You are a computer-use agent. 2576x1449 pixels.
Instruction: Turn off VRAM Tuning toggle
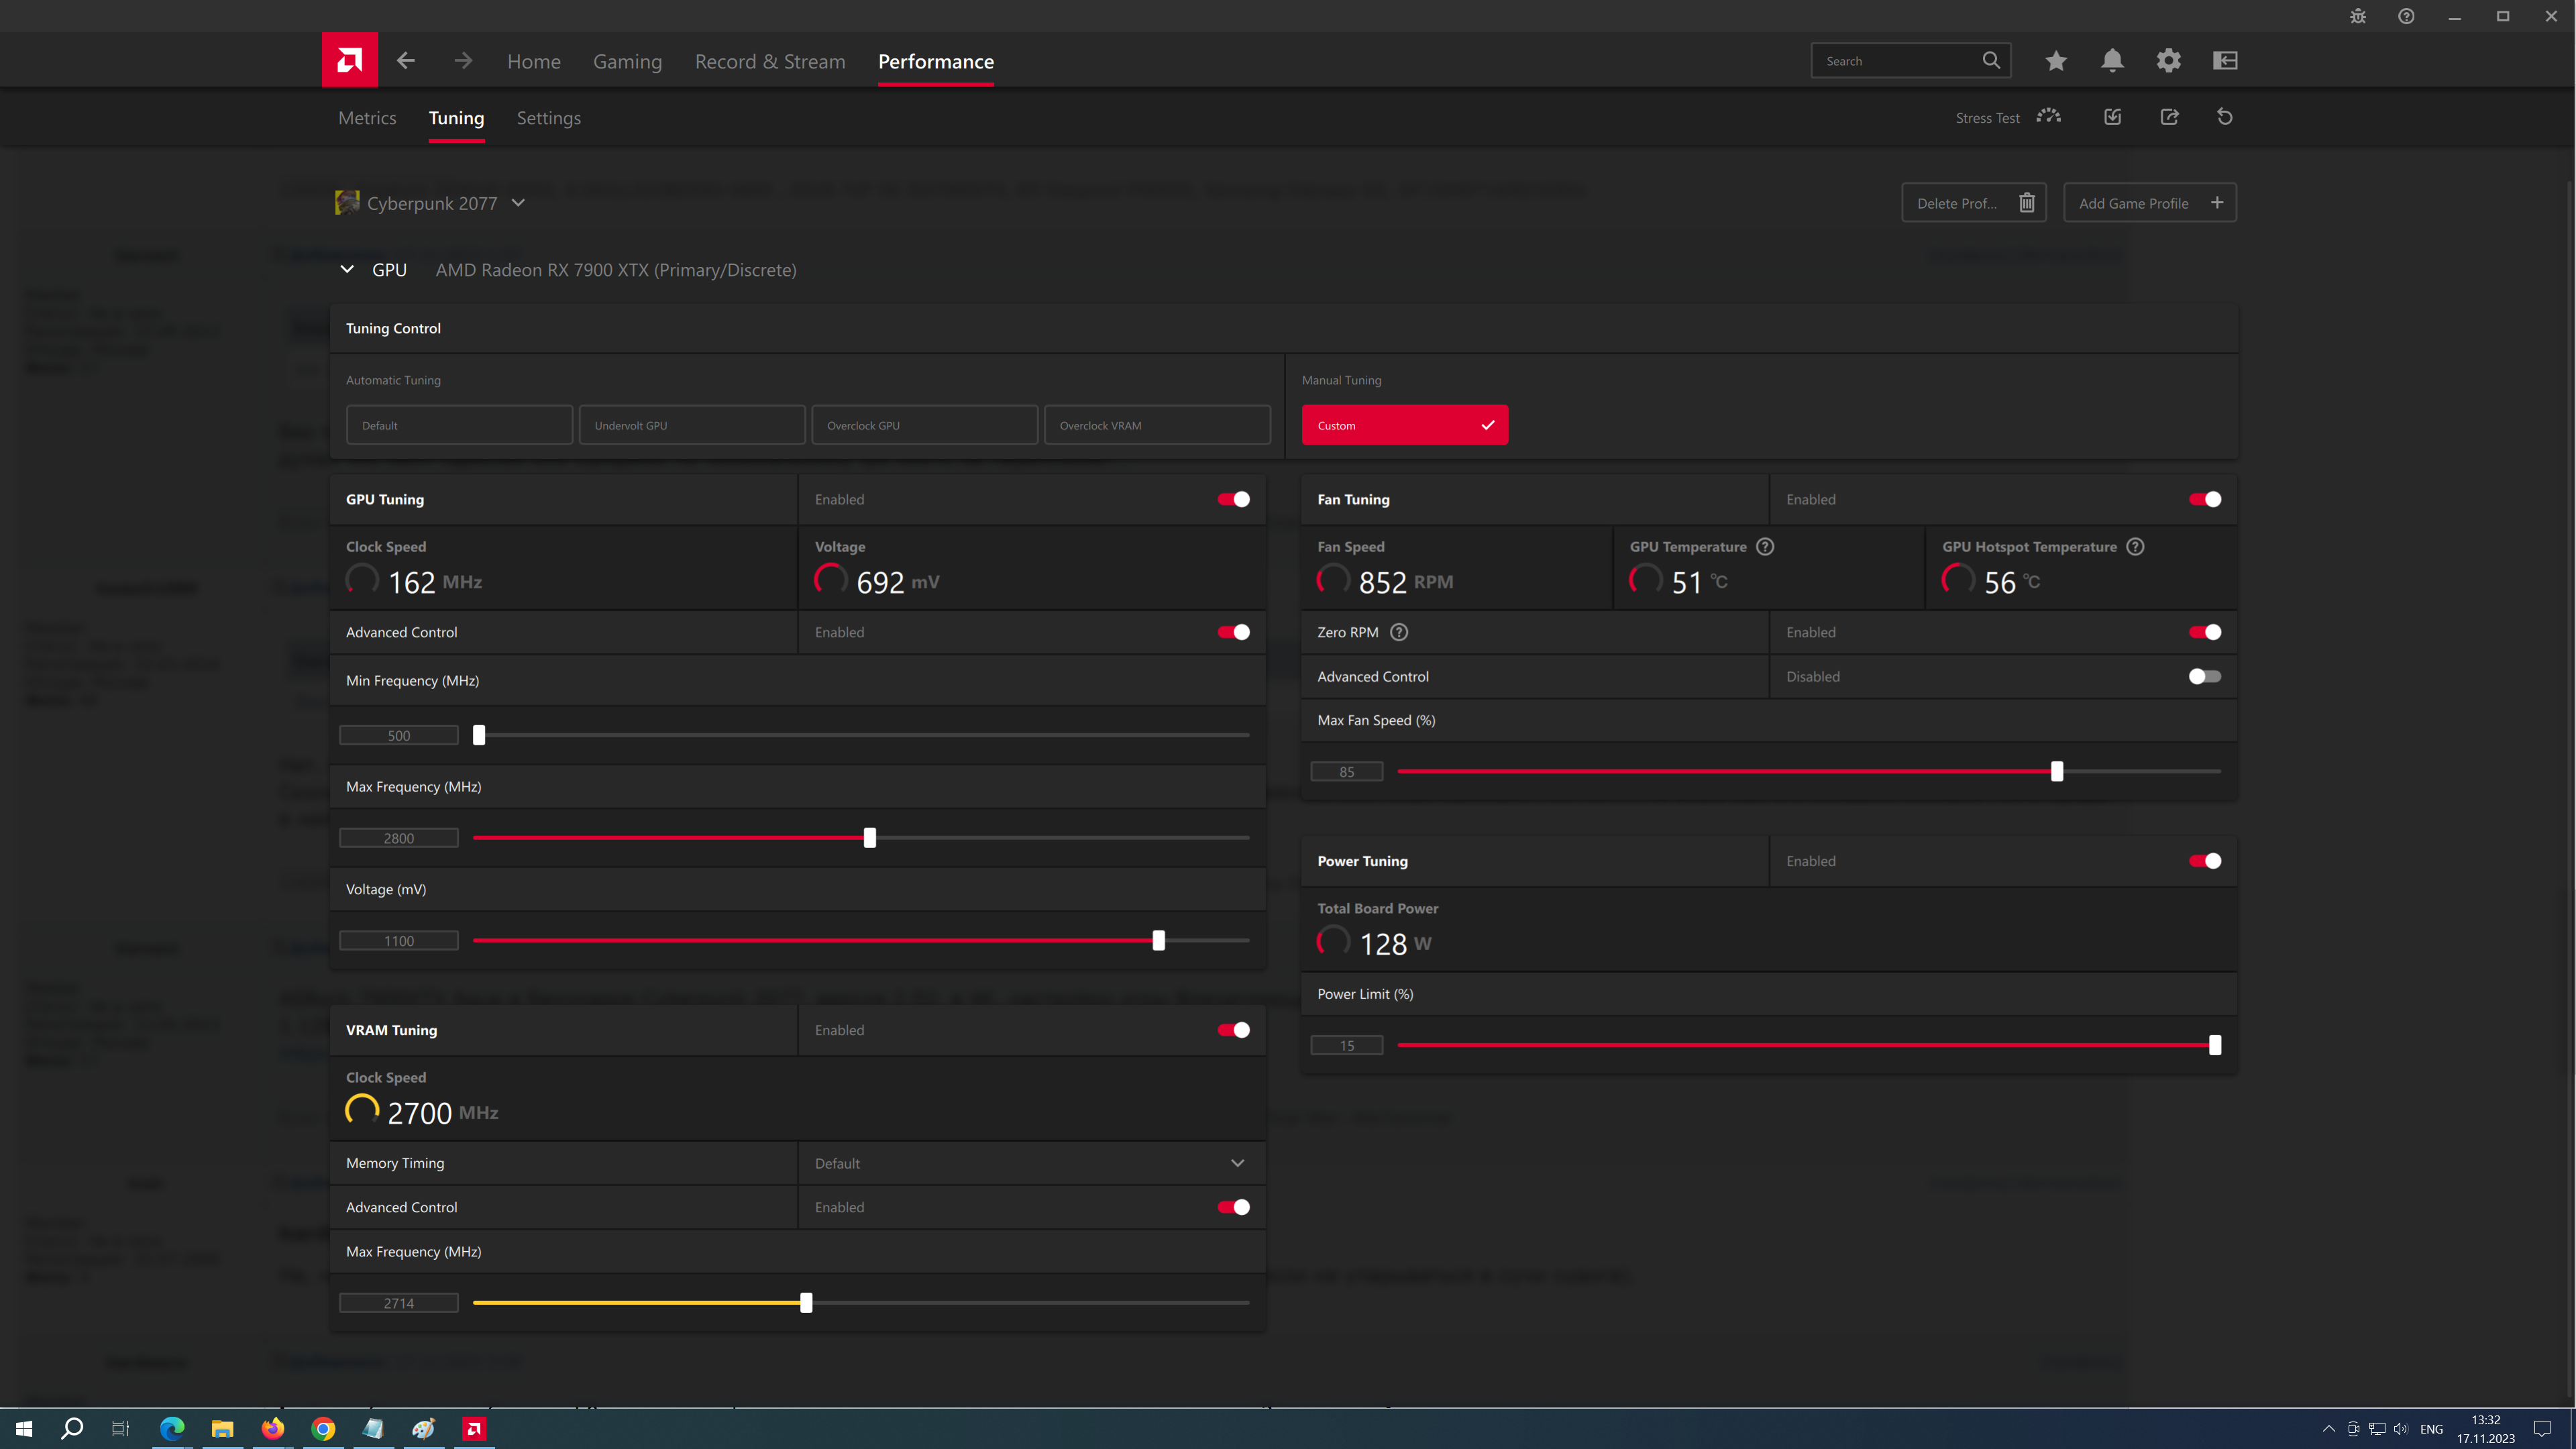[x=1233, y=1030]
